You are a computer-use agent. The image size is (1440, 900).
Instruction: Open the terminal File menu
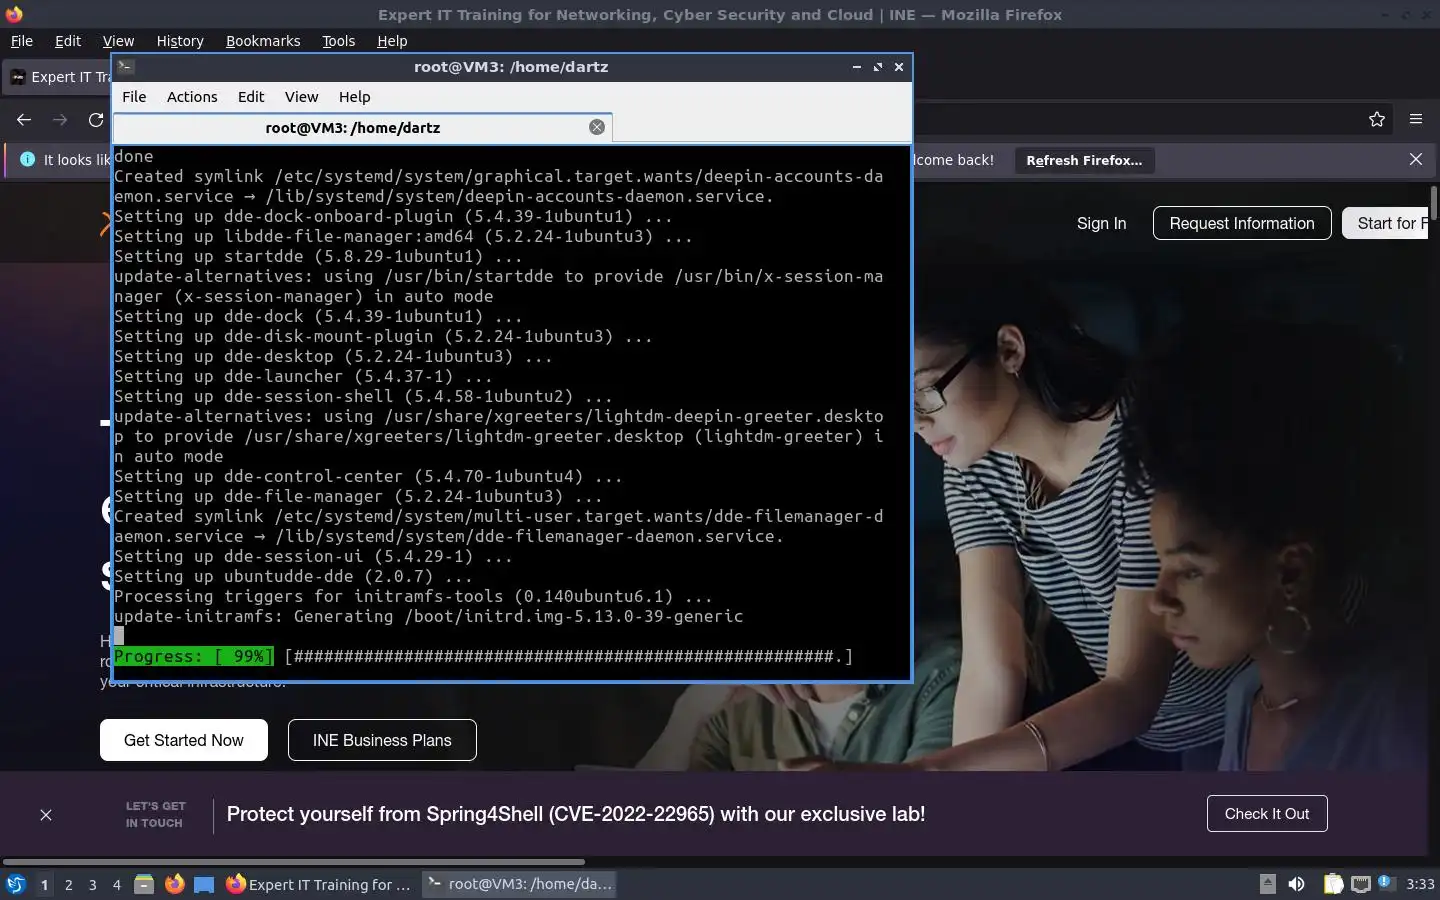pyautogui.click(x=134, y=97)
